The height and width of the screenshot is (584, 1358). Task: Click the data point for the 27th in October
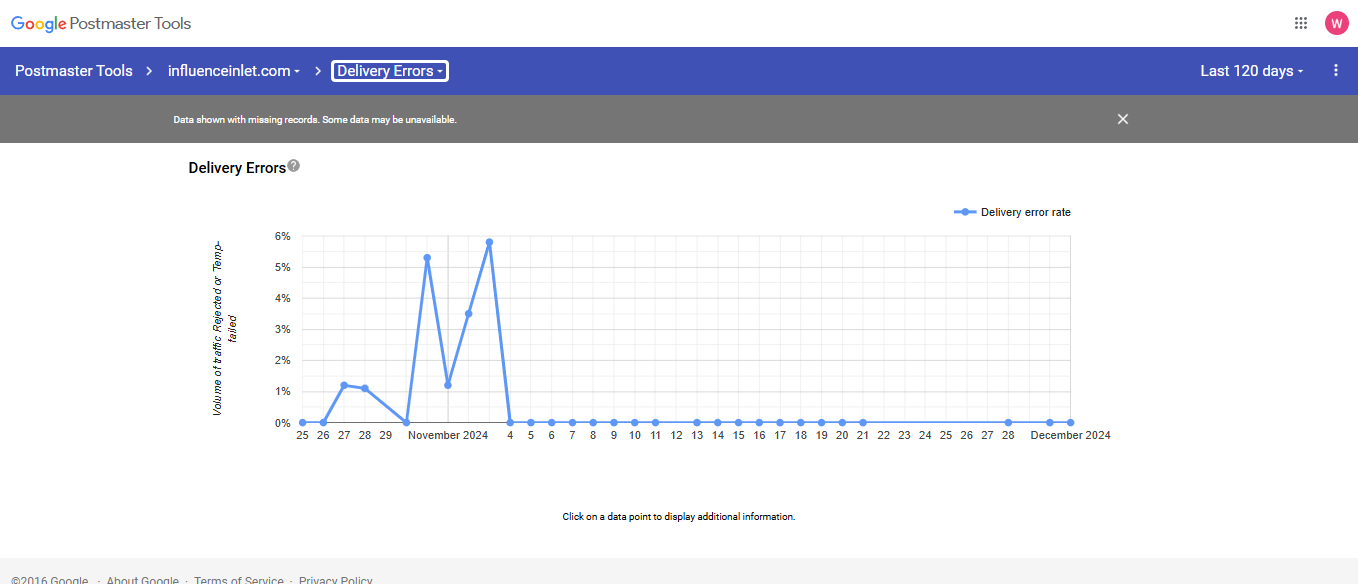pyautogui.click(x=344, y=385)
